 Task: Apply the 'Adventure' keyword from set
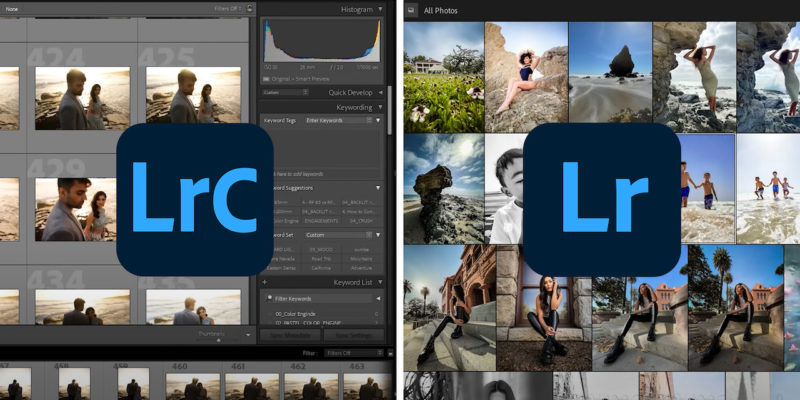[361, 268]
